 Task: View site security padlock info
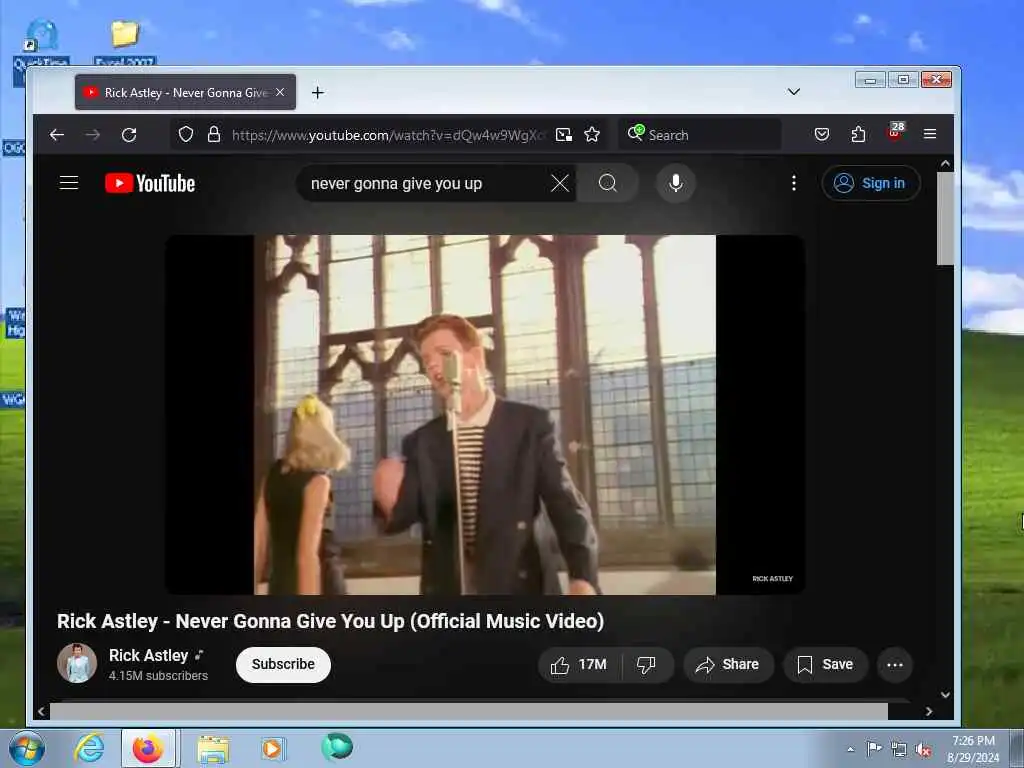214,135
